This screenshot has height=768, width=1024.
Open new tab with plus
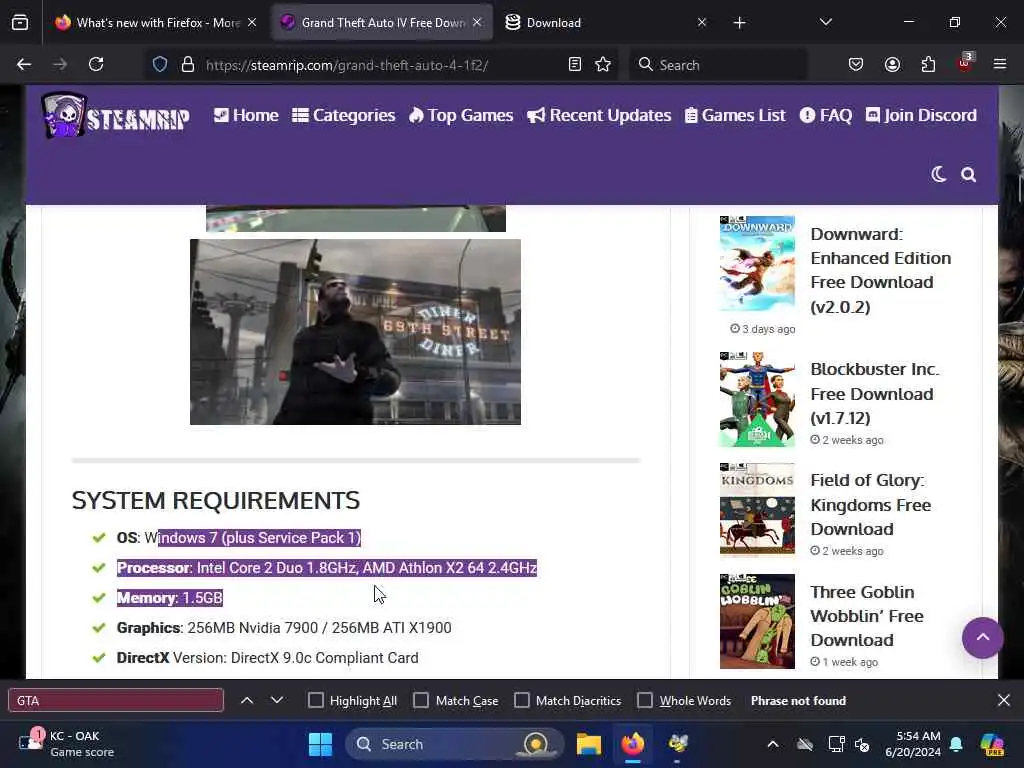(739, 23)
